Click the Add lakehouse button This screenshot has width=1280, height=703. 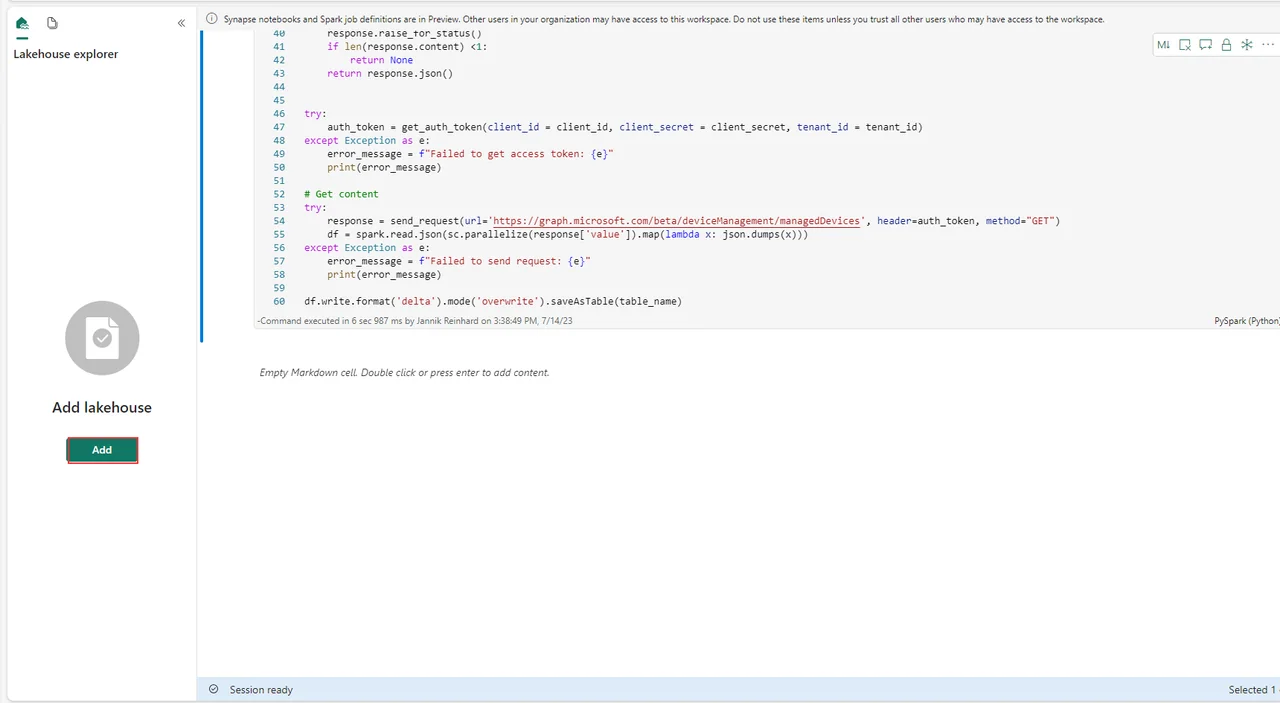click(x=102, y=450)
